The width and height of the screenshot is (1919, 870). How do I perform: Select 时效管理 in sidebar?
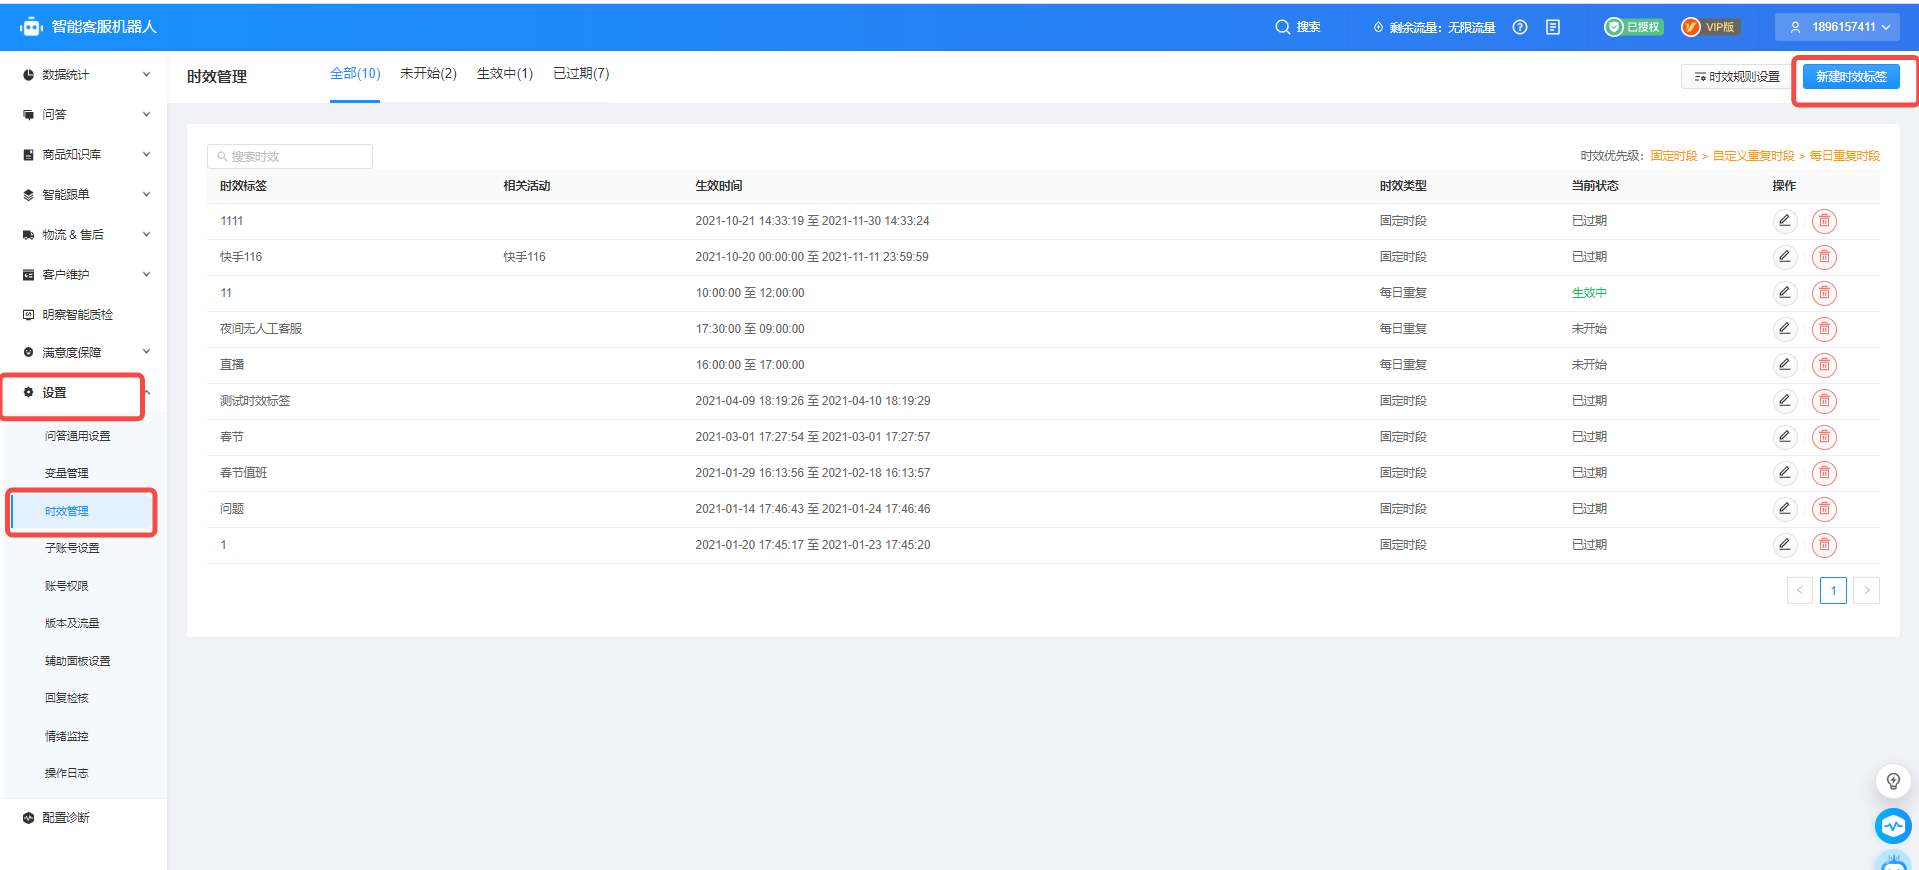tap(67, 511)
